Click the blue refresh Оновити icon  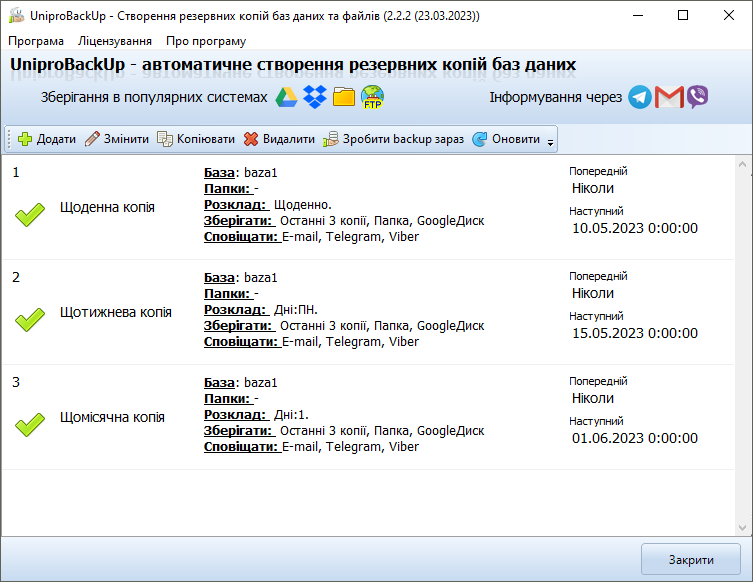tap(479, 139)
